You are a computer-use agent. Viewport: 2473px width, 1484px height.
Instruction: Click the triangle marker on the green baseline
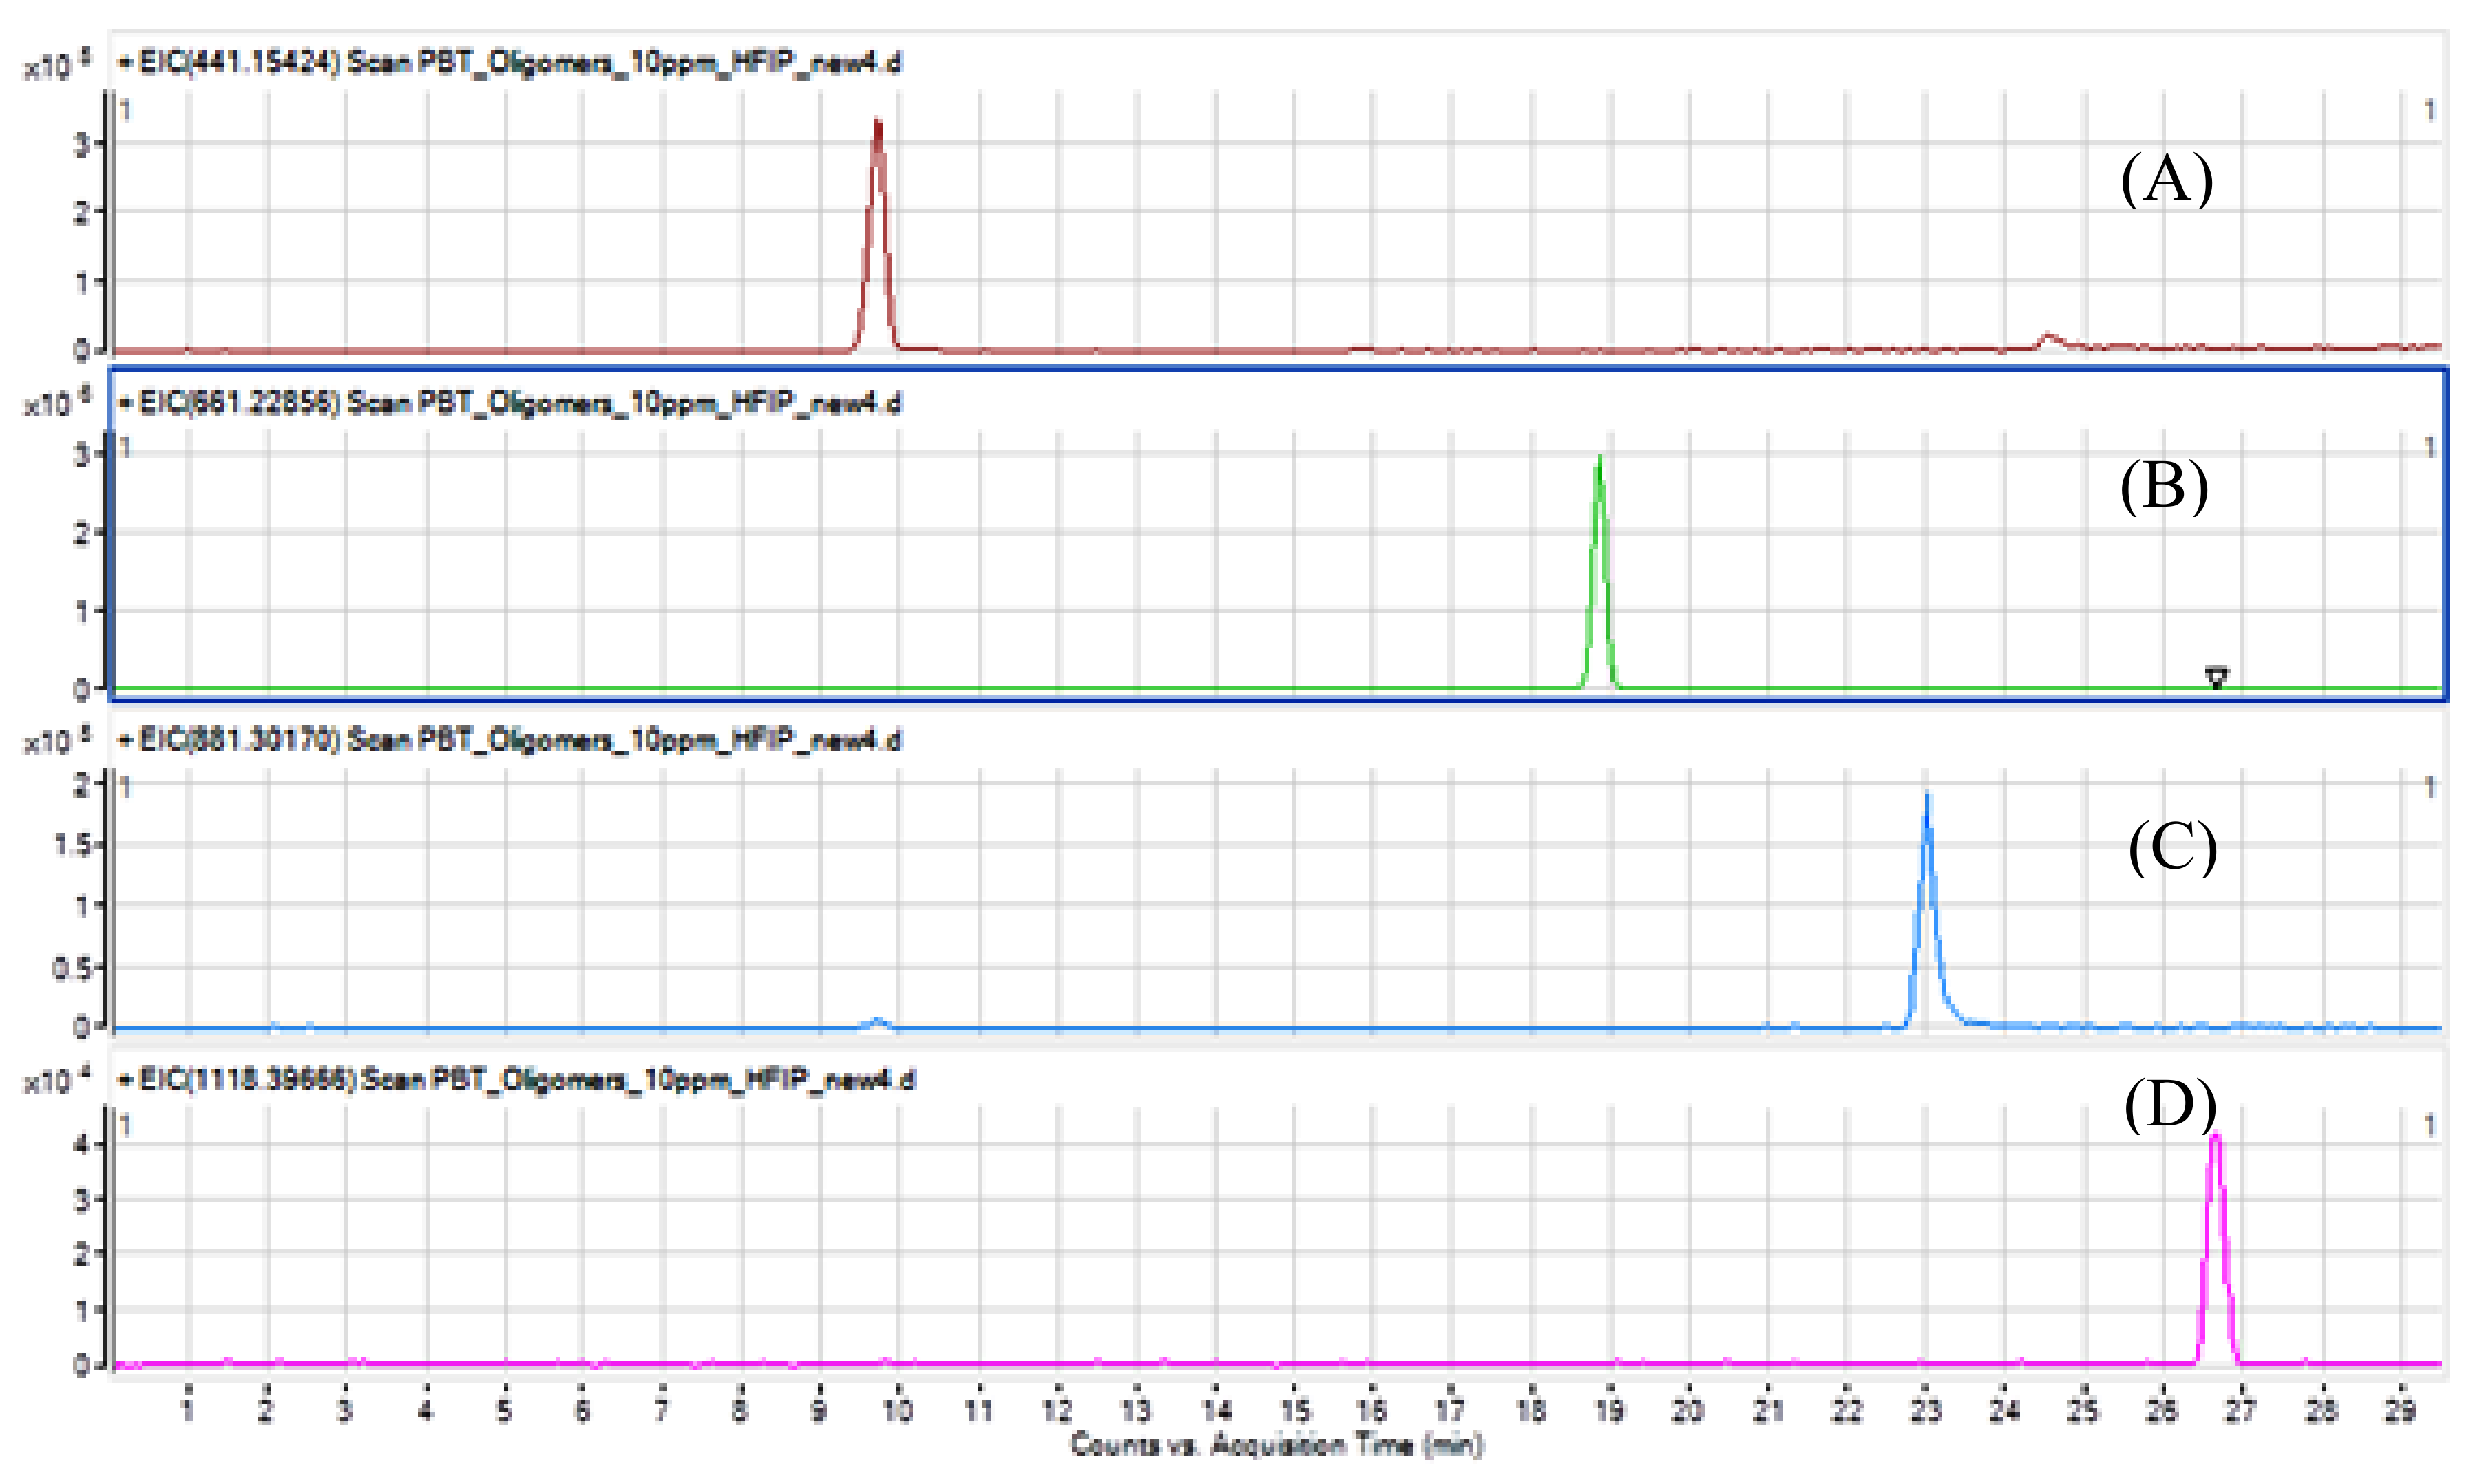tap(2217, 678)
